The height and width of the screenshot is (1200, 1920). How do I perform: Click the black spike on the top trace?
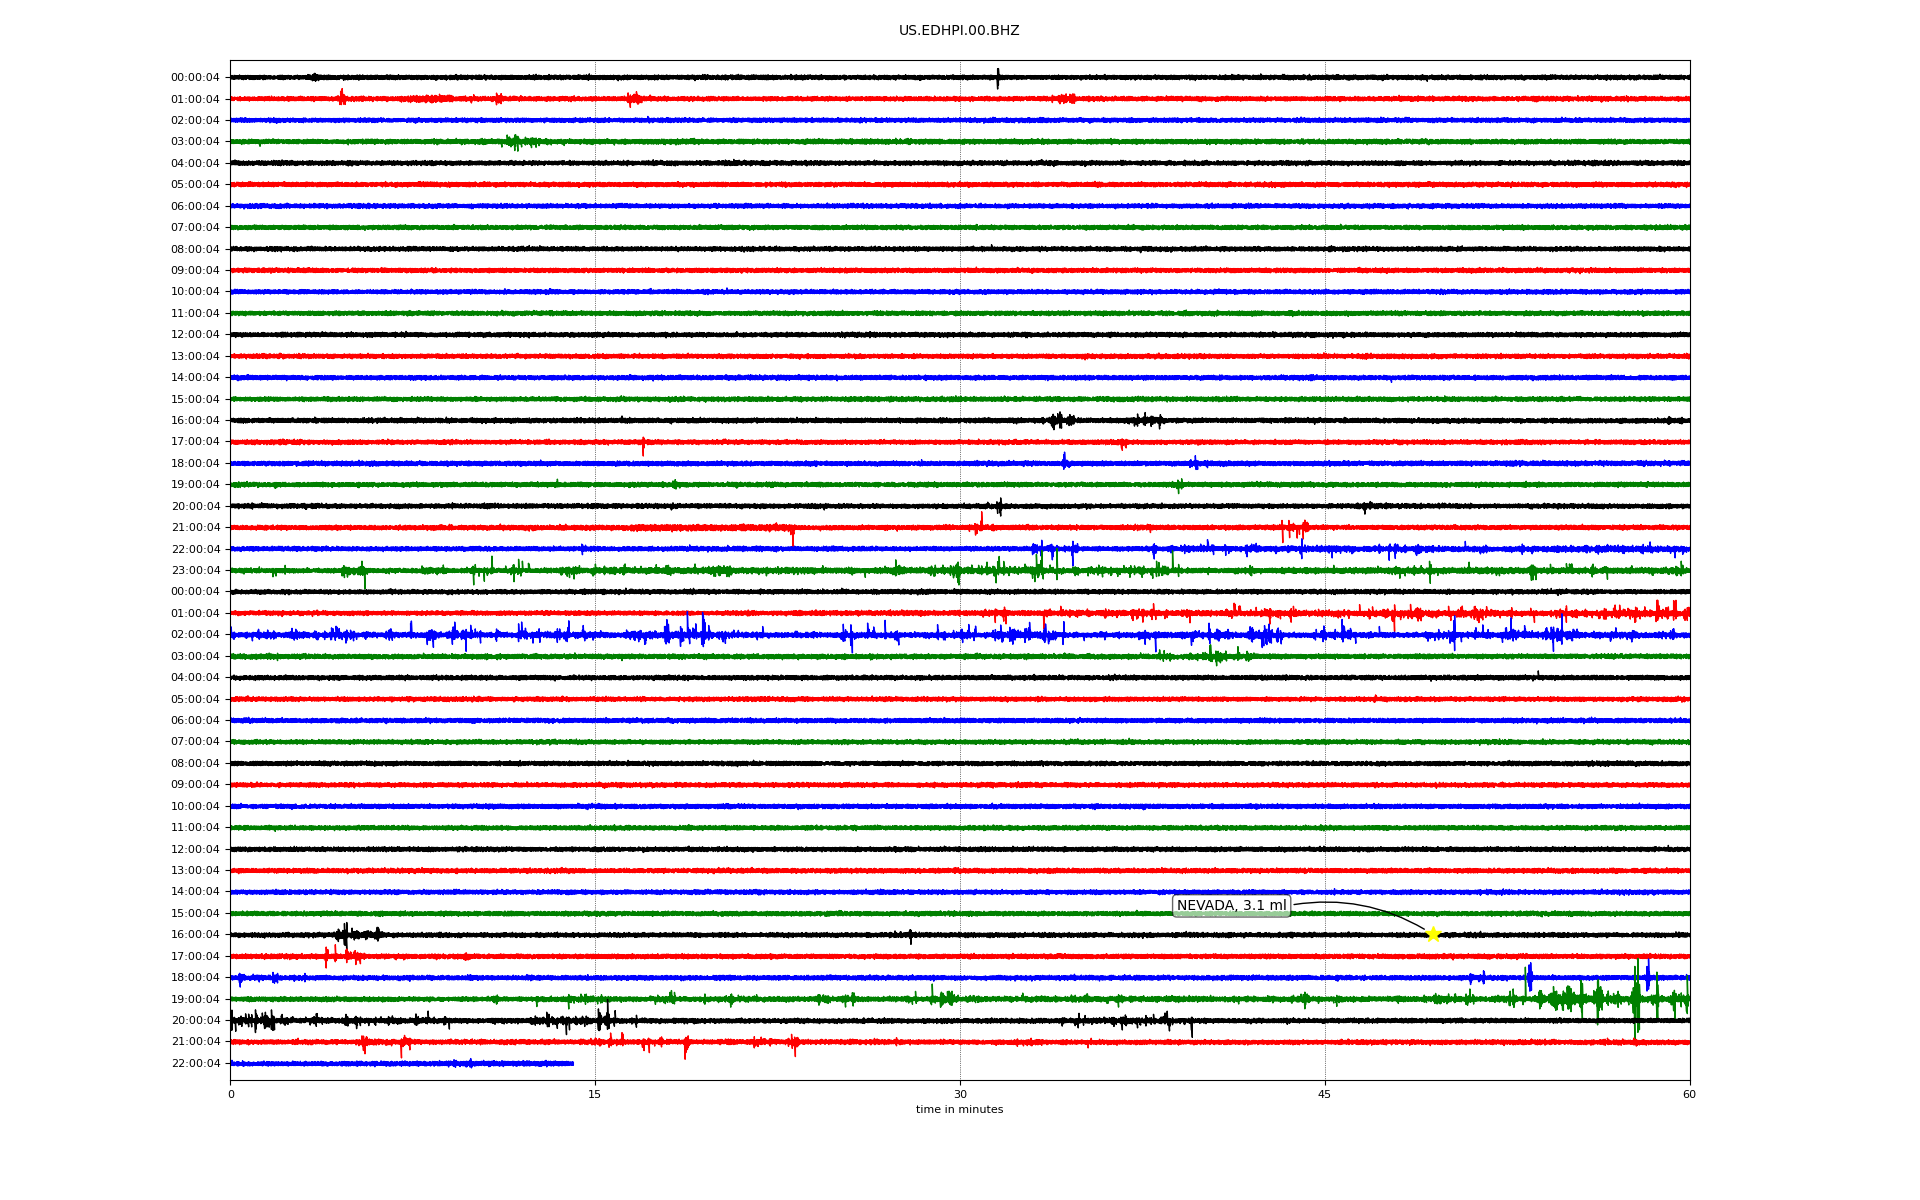pyautogui.click(x=997, y=77)
